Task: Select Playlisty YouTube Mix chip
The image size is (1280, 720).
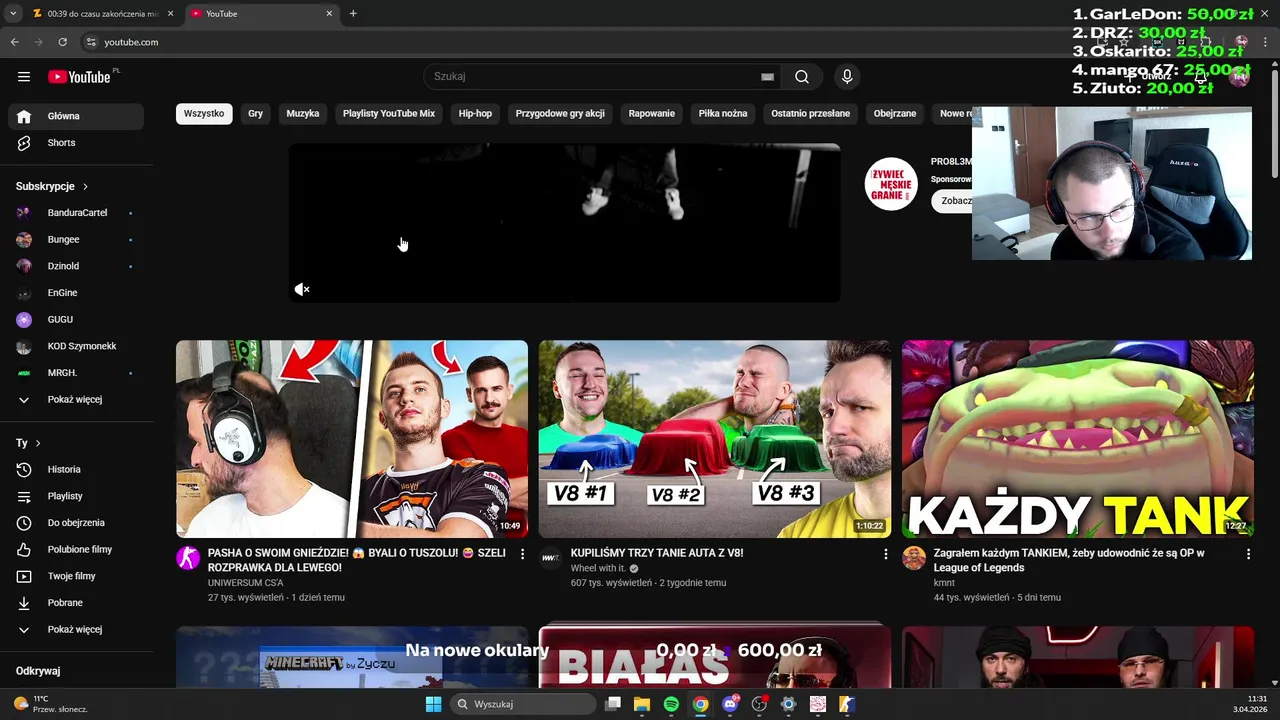Action: point(389,114)
